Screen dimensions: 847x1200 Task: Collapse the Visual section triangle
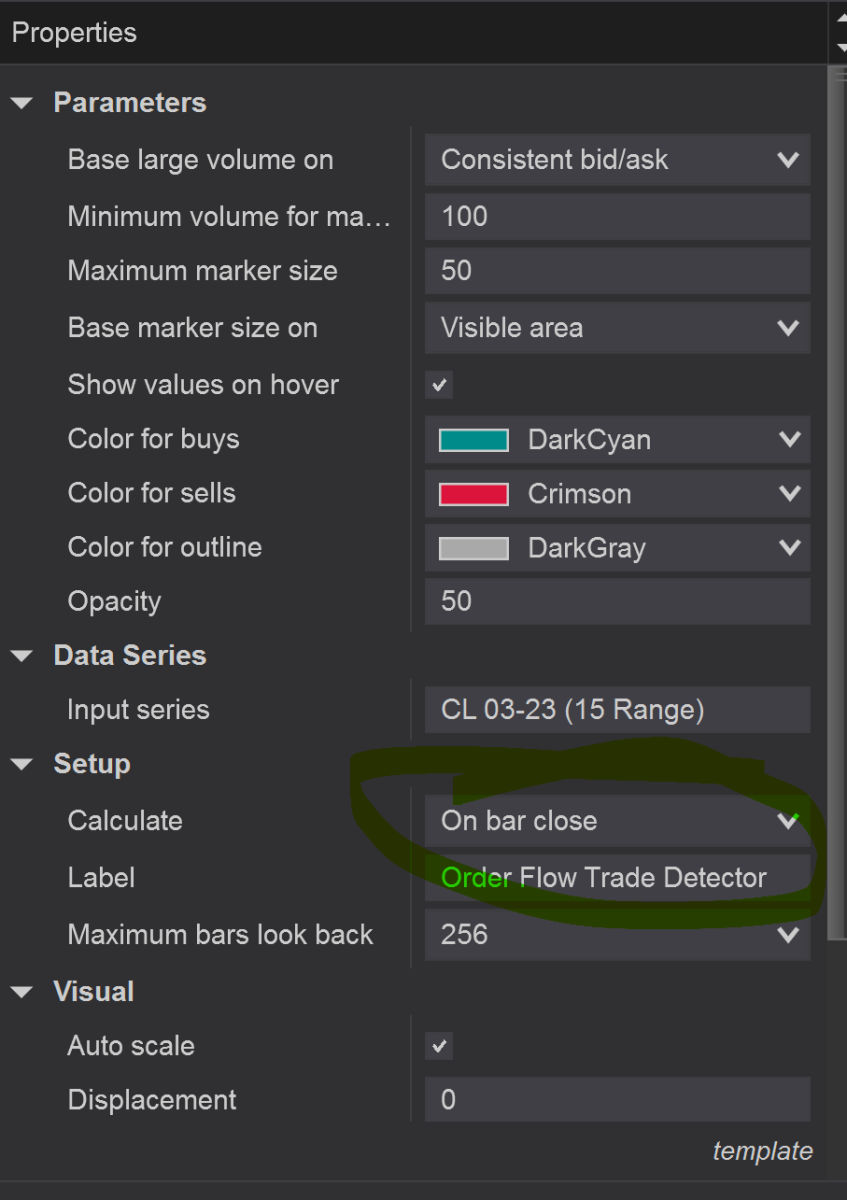[x=22, y=993]
